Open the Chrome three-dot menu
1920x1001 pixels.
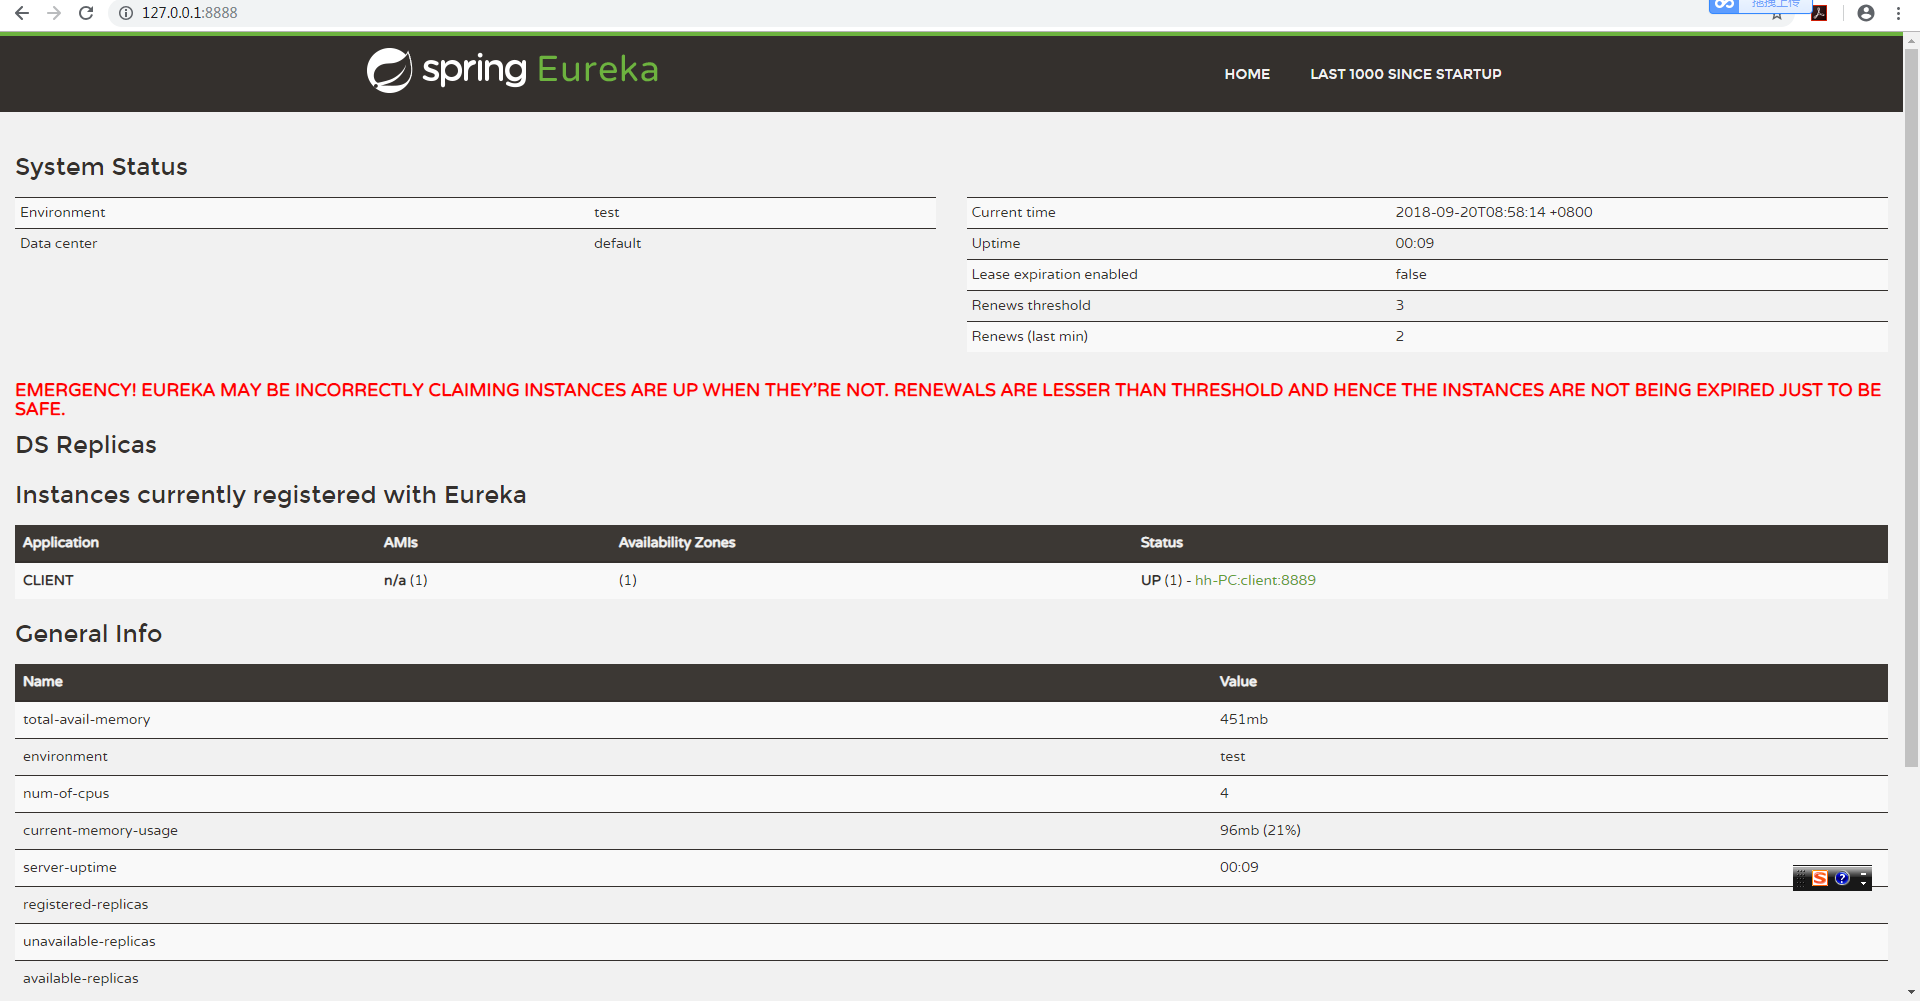1898,13
